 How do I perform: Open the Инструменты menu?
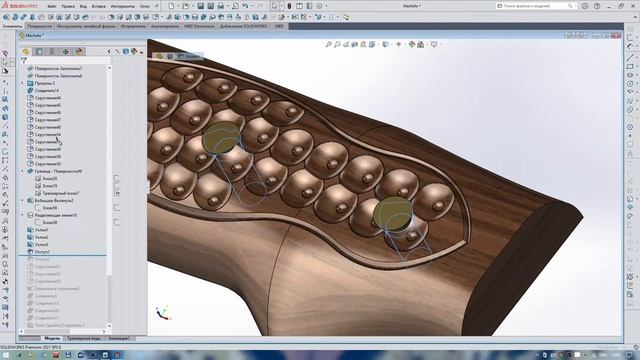click(x=122, y=7)
